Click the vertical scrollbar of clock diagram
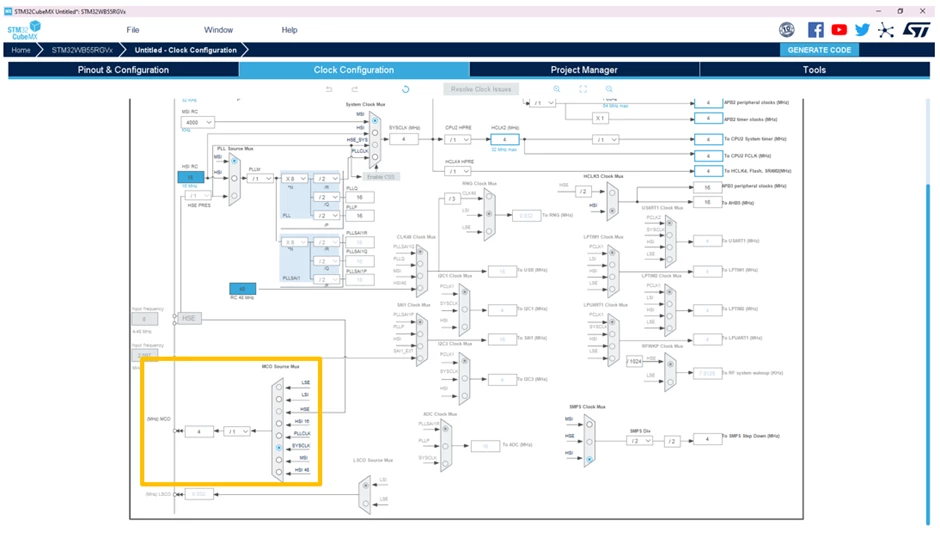Viewport: 940px width, 538px height. point(929,354)
